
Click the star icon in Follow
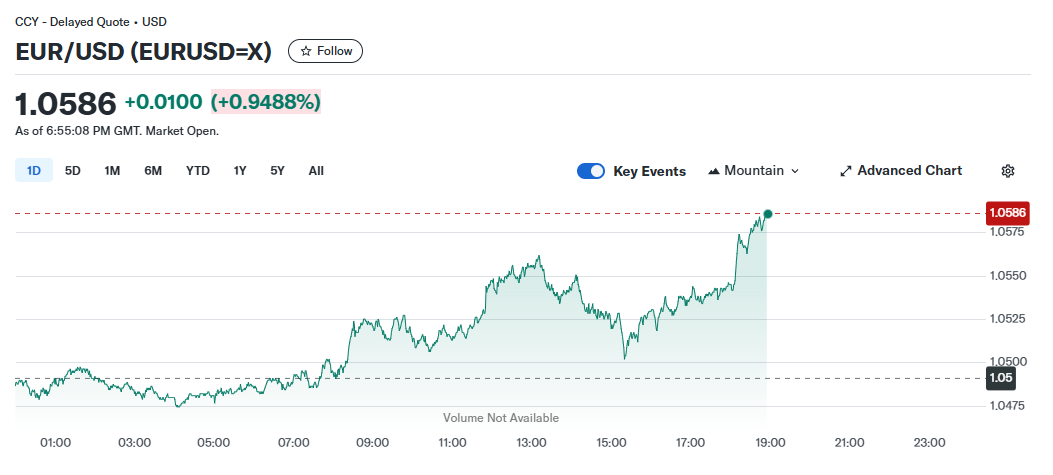(306, 51)
